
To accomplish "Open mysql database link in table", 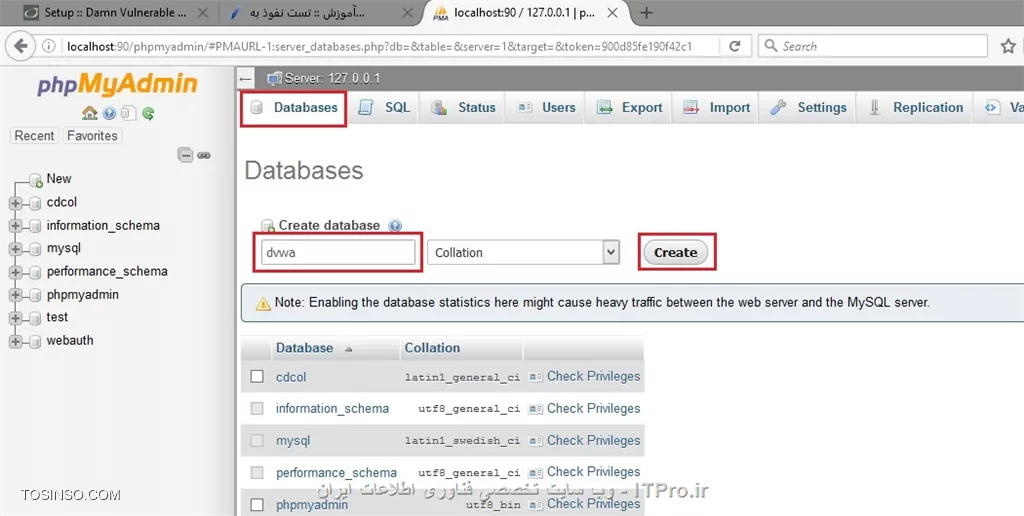I will [x=293, y=441].
